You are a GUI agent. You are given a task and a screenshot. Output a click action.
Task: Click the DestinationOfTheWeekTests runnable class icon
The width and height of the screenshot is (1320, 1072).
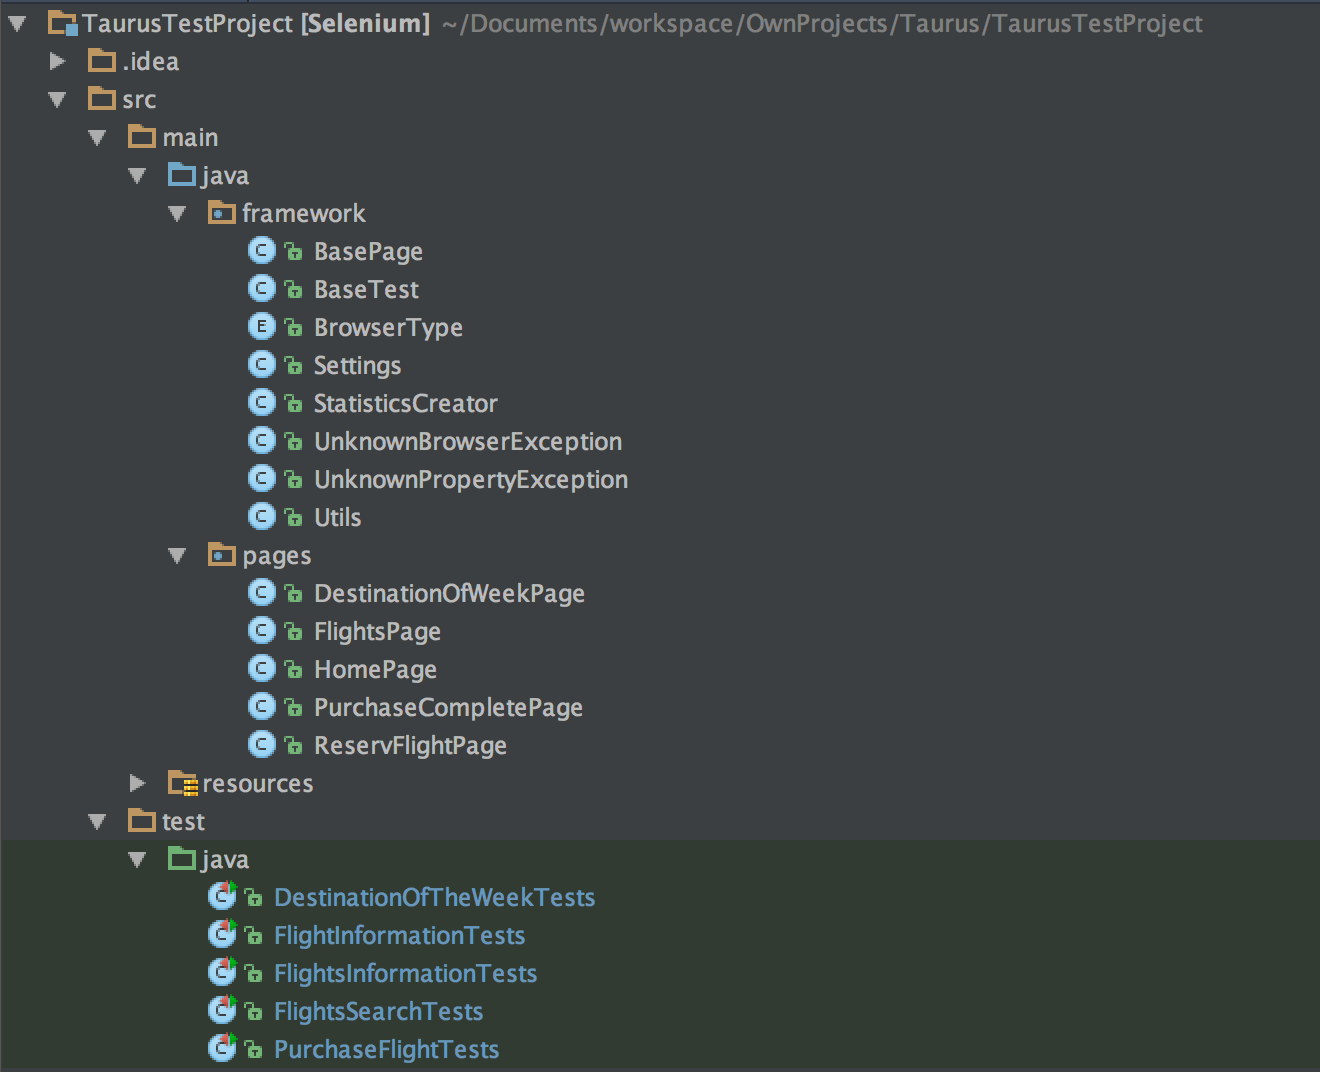222,896
